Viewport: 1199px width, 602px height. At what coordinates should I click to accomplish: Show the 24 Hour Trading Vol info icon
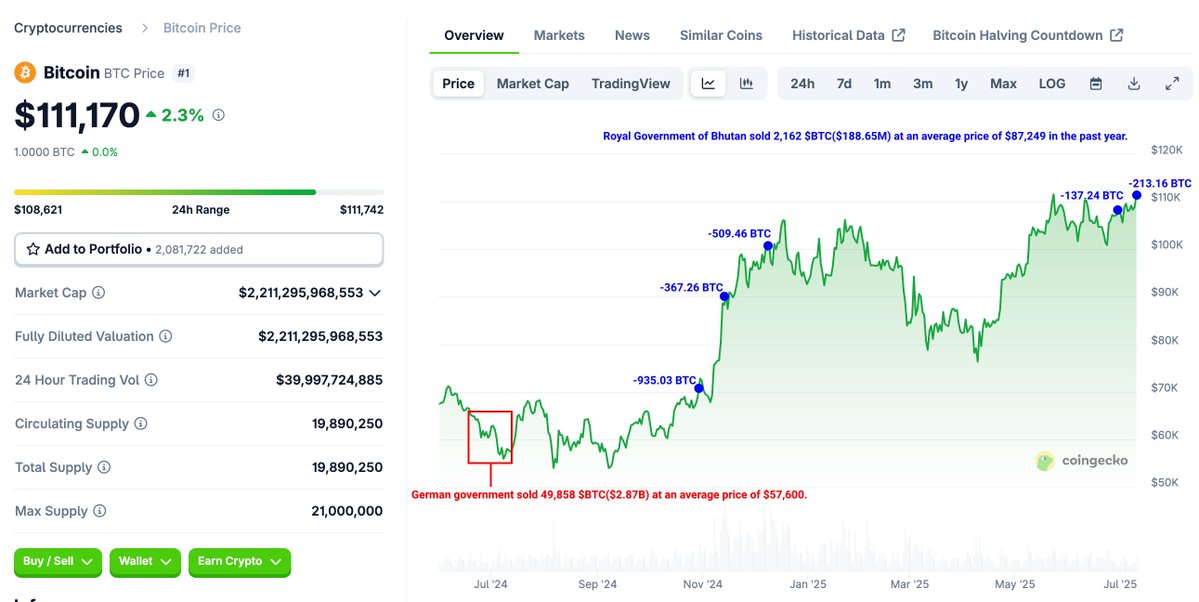tap(151, 380)
